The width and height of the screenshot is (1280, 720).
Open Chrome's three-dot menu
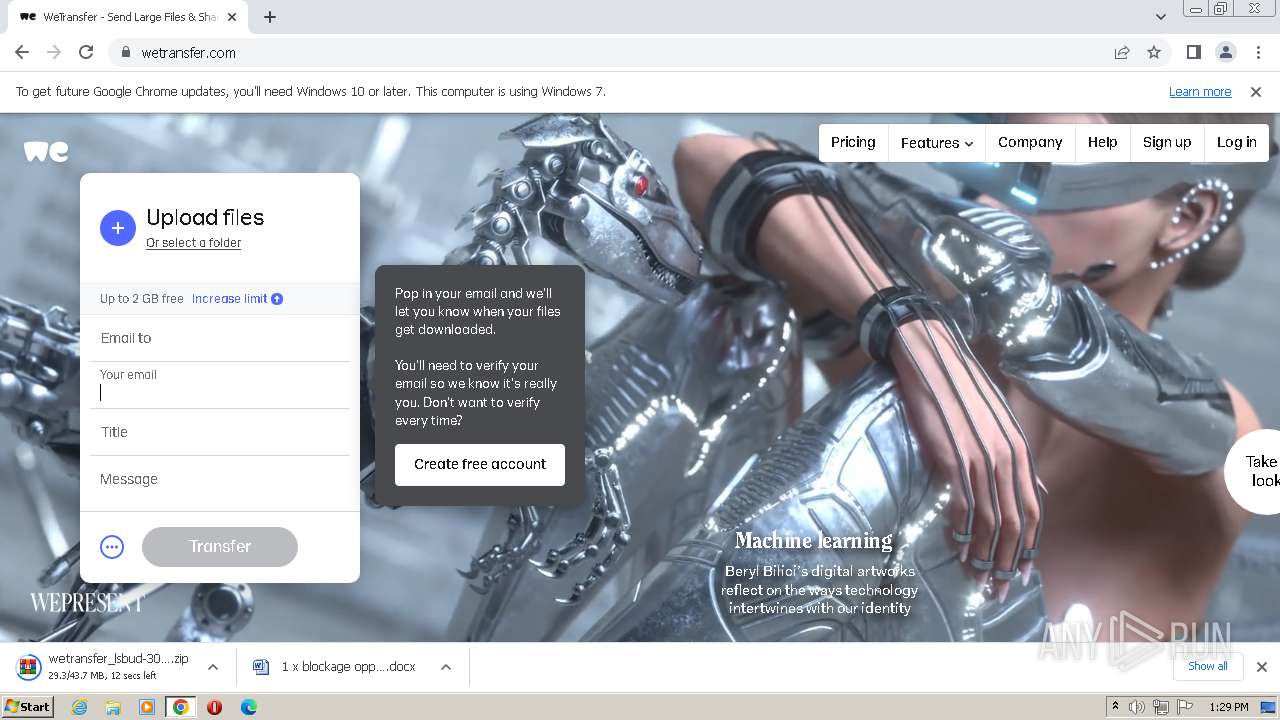[1257, 52]
